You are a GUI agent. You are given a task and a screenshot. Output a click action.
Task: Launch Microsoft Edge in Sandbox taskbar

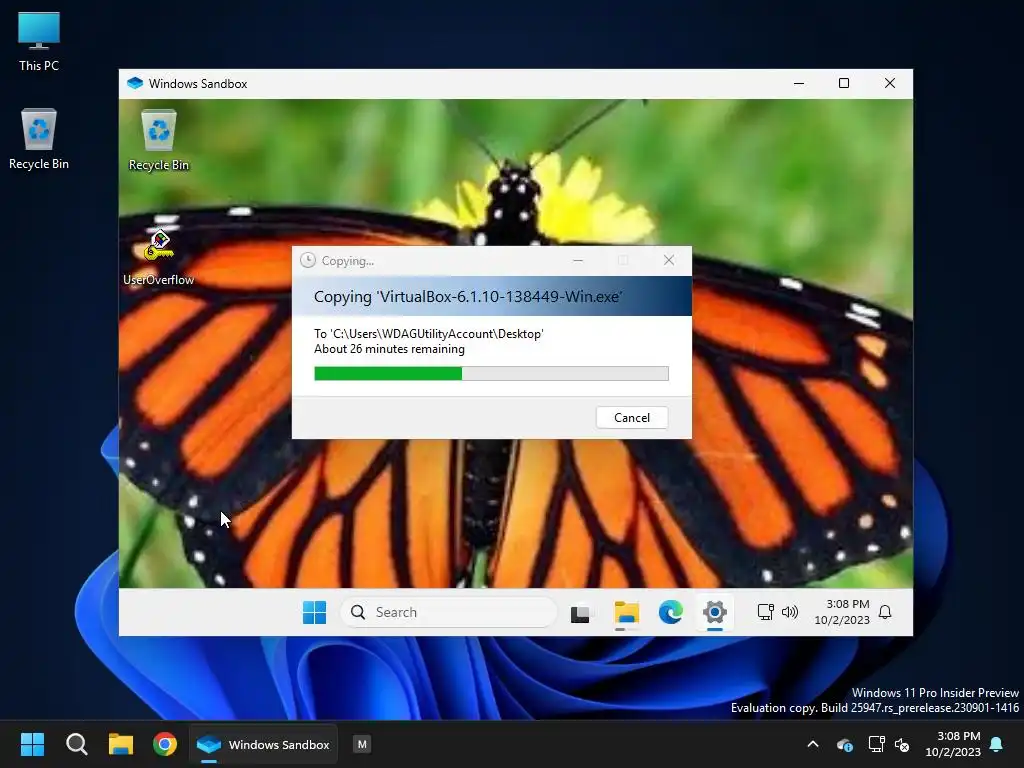tap(671, 613)
